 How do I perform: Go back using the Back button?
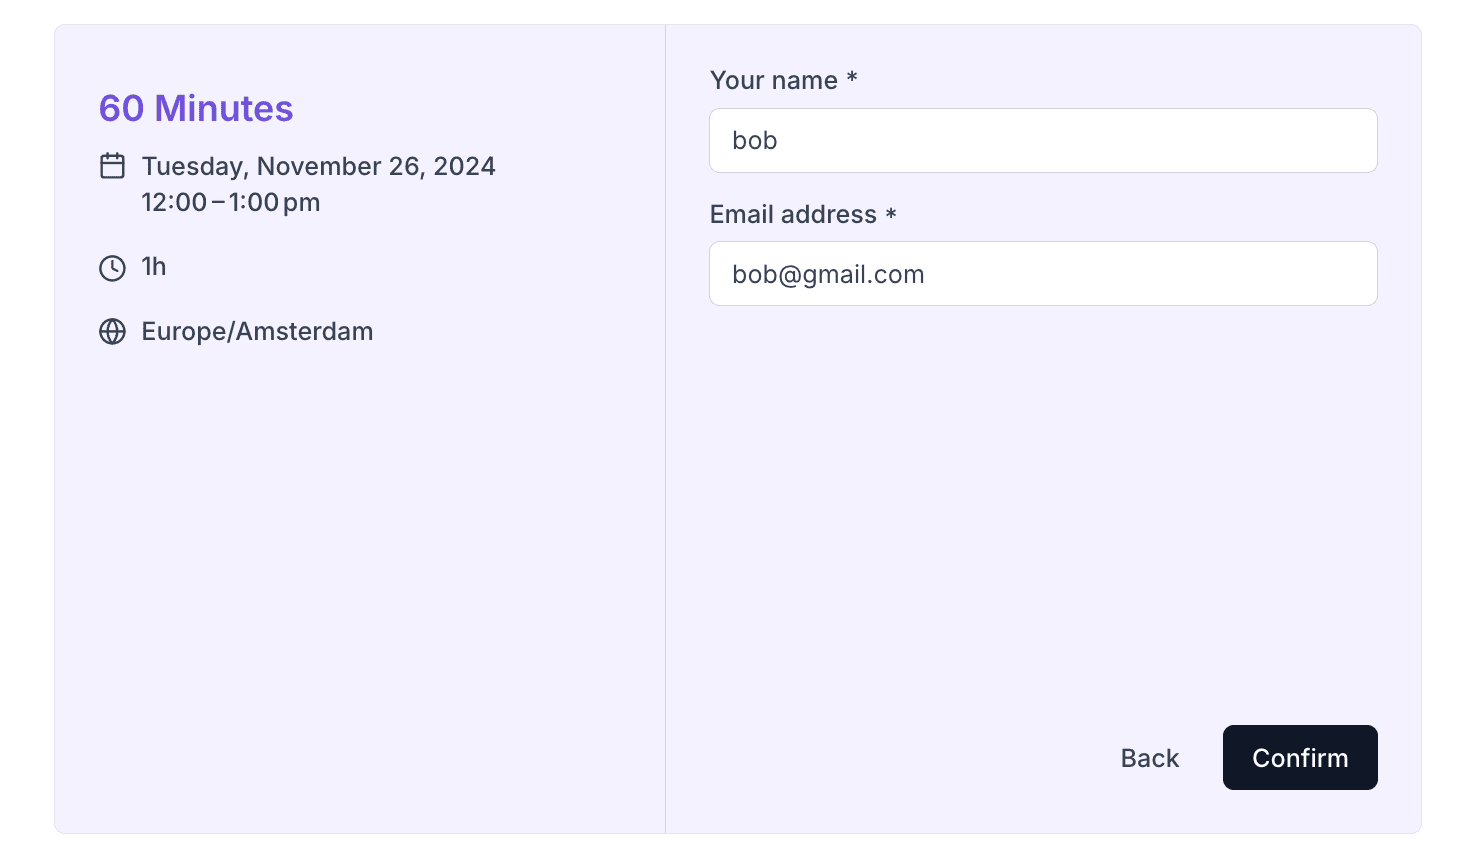point(1150,758)
